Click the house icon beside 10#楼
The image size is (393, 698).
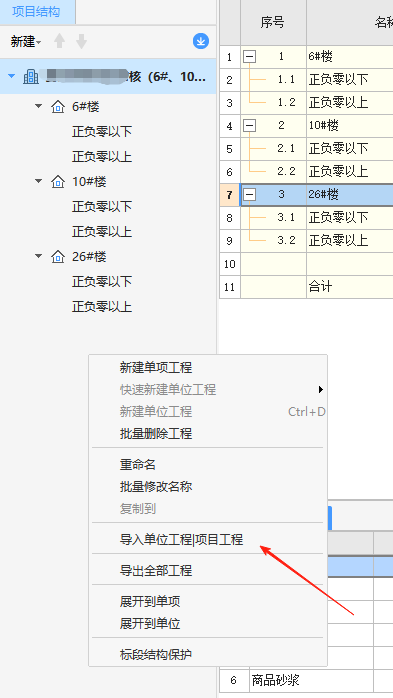coord(58,182)
